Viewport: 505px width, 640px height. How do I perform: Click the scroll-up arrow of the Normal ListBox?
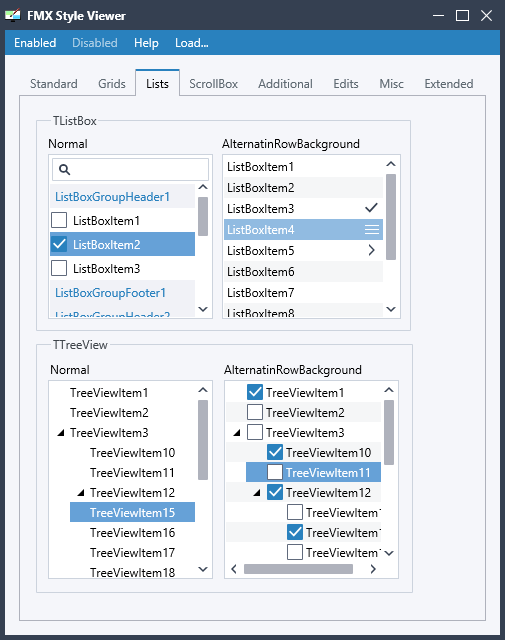click(x=203, y=187)
